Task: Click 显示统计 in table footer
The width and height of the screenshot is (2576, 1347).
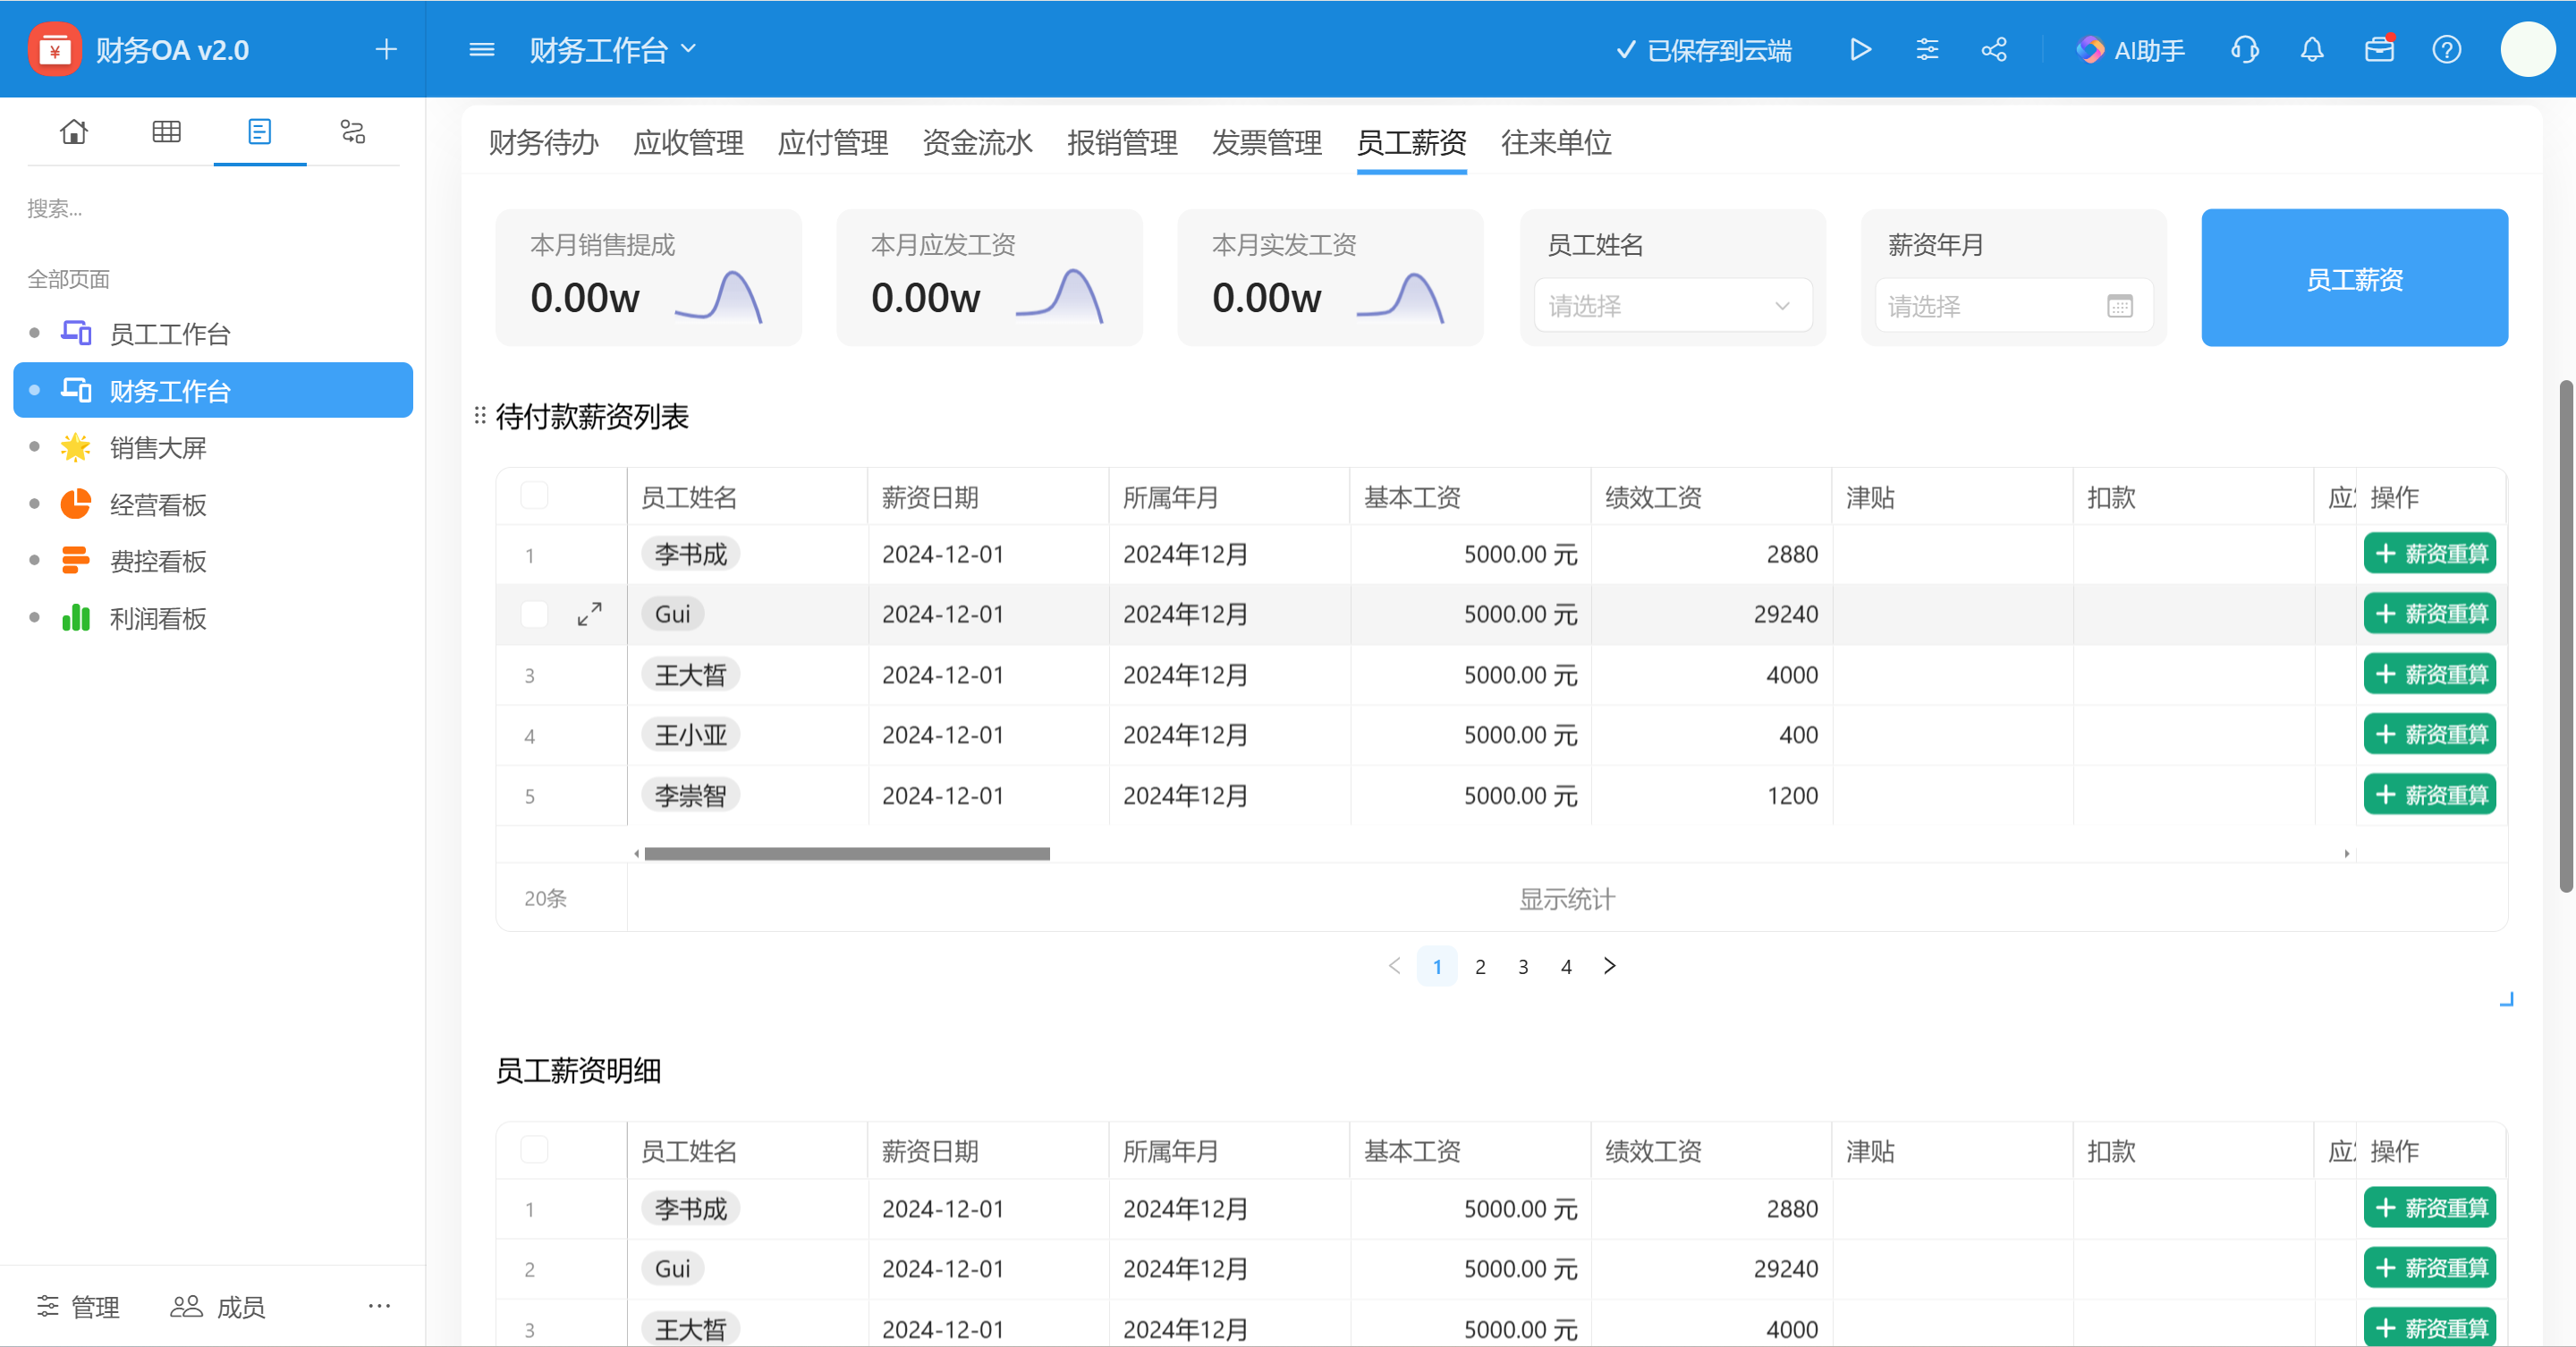Action: point(1566,899)
